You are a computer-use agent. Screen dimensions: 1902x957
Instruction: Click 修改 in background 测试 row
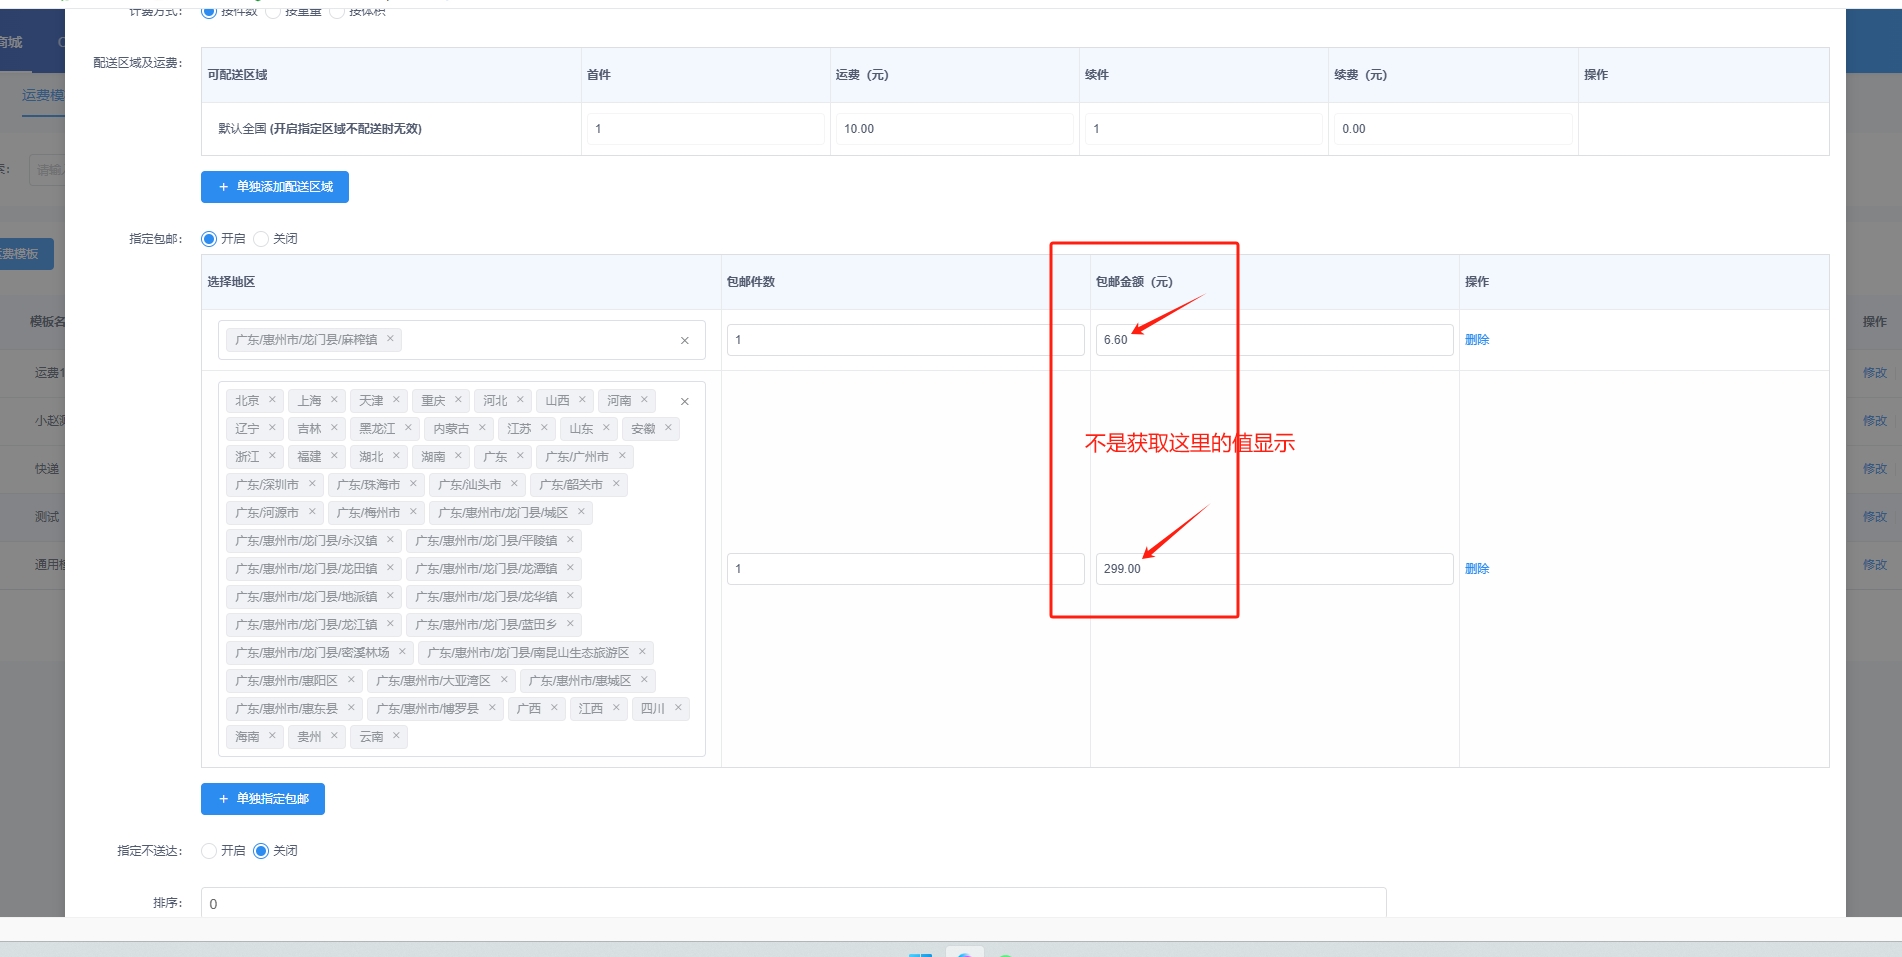(x=1875, y=517)
